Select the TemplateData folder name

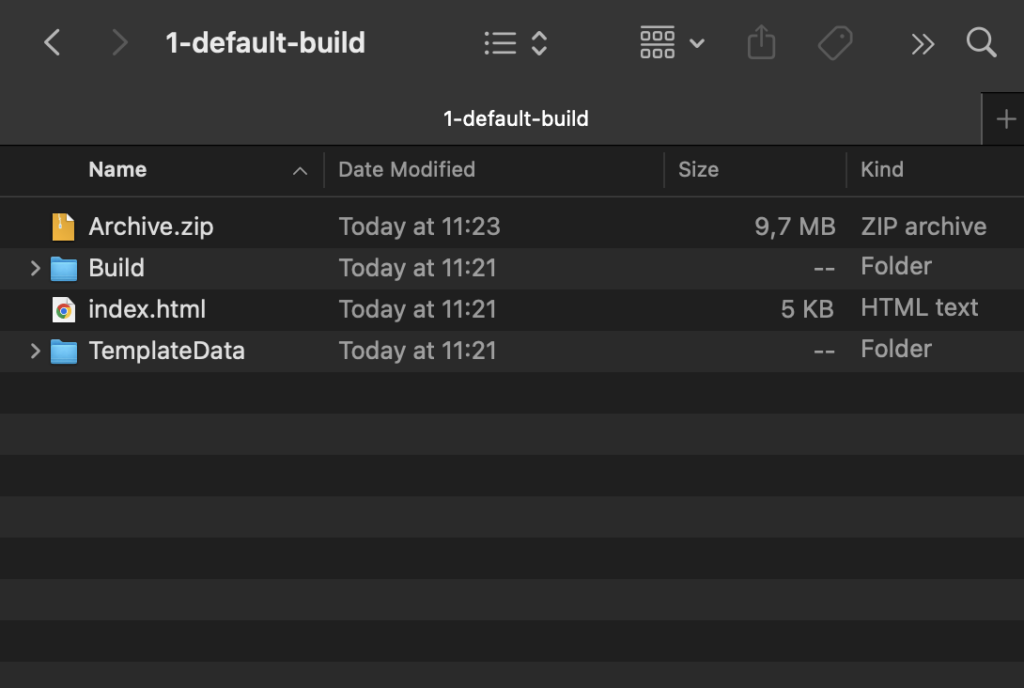[166, 351]
